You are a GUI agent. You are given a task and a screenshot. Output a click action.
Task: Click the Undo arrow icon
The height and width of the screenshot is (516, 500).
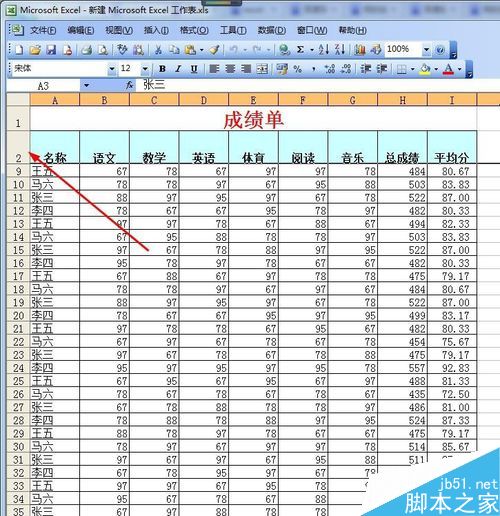point(234,50)
